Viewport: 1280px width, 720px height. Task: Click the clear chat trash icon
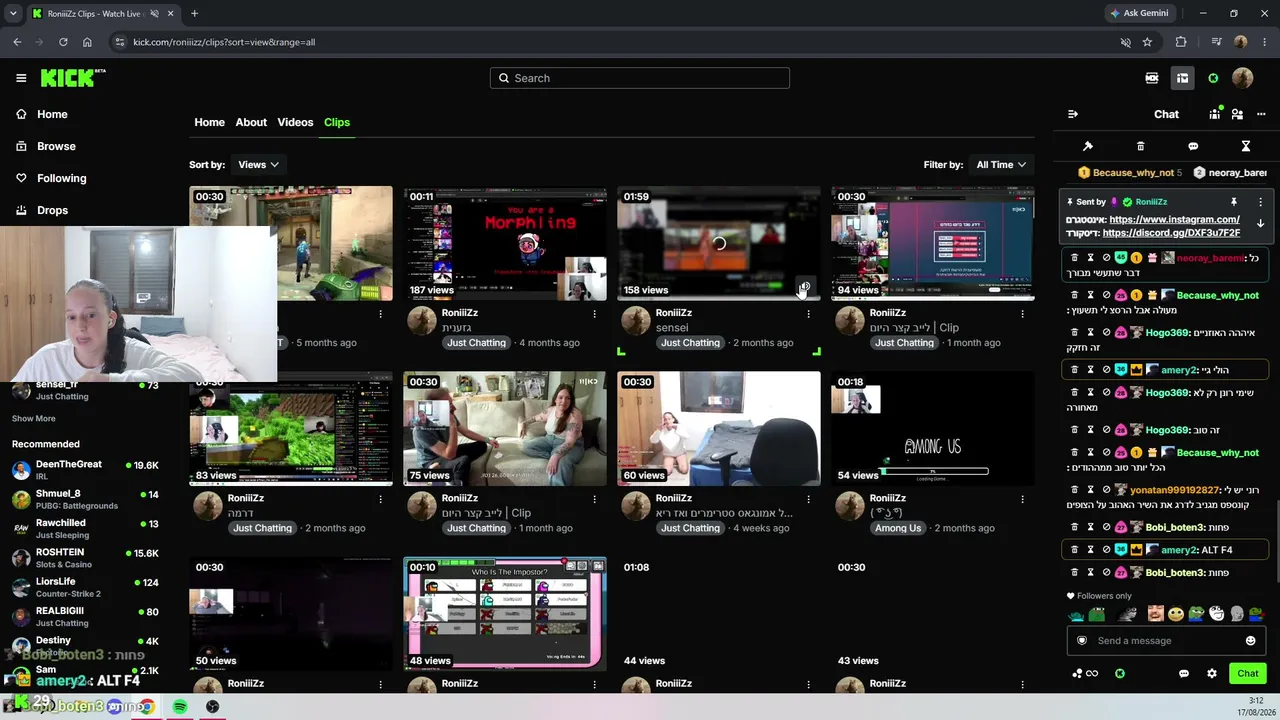pos(1141,146)
